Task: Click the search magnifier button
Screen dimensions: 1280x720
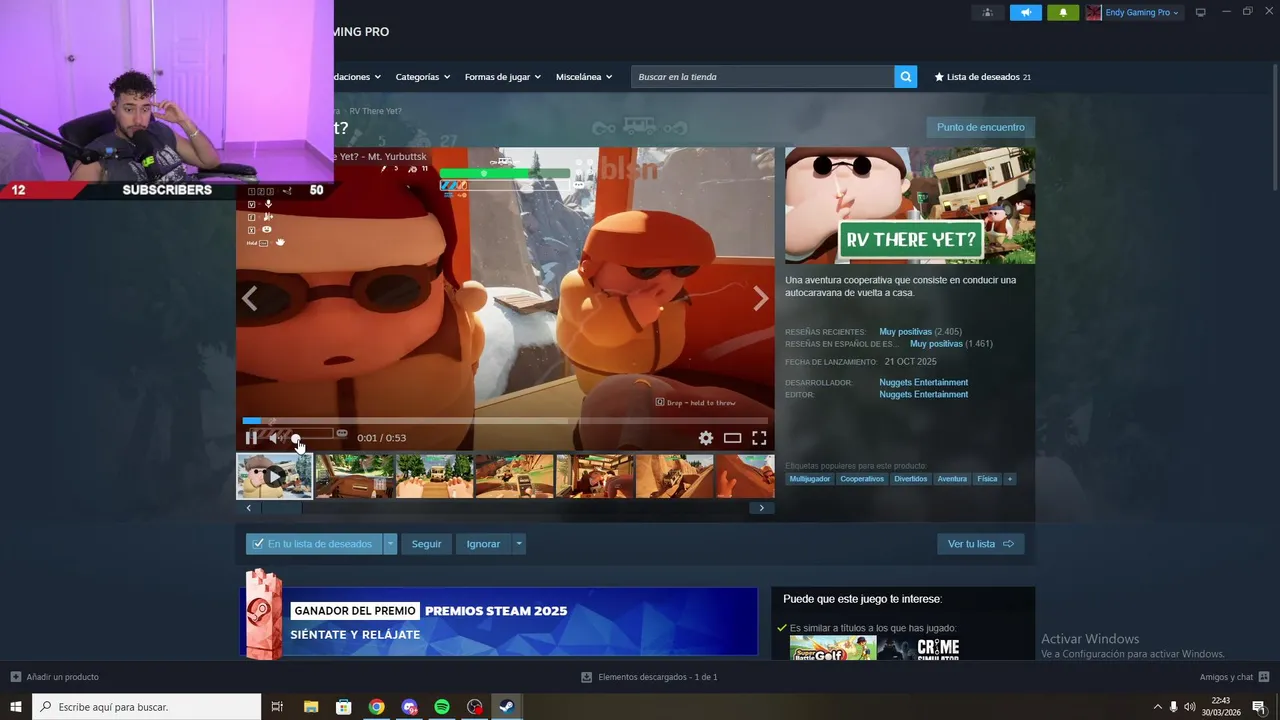Action: pyautogui.click(x=905, y=77)
